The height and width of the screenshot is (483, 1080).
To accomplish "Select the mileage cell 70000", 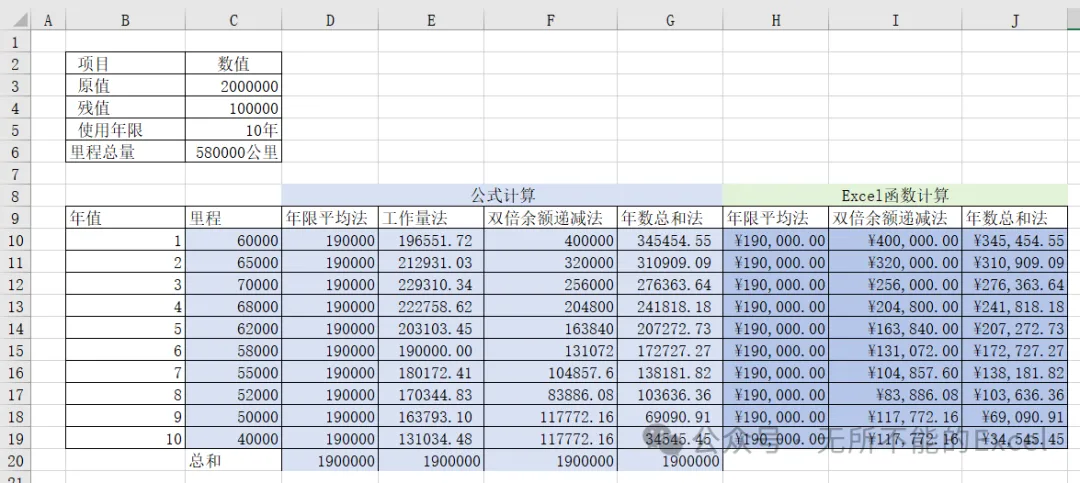I will point(233,284).
